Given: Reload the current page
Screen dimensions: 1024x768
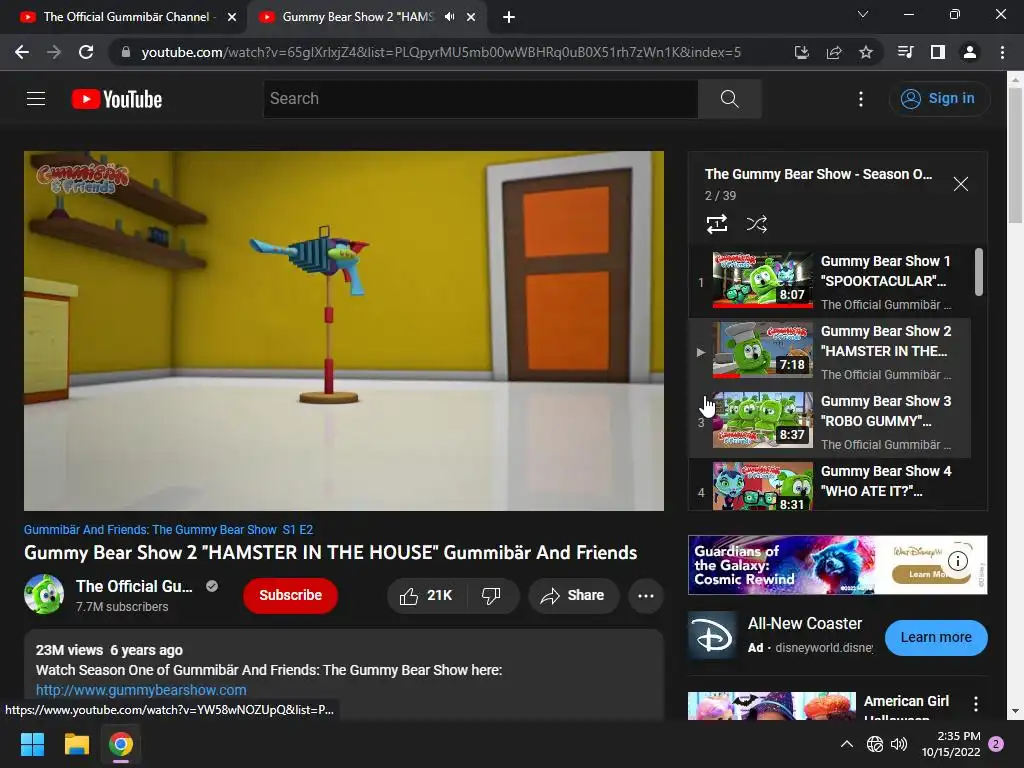Looking at the screenshot, I should 86,52.
